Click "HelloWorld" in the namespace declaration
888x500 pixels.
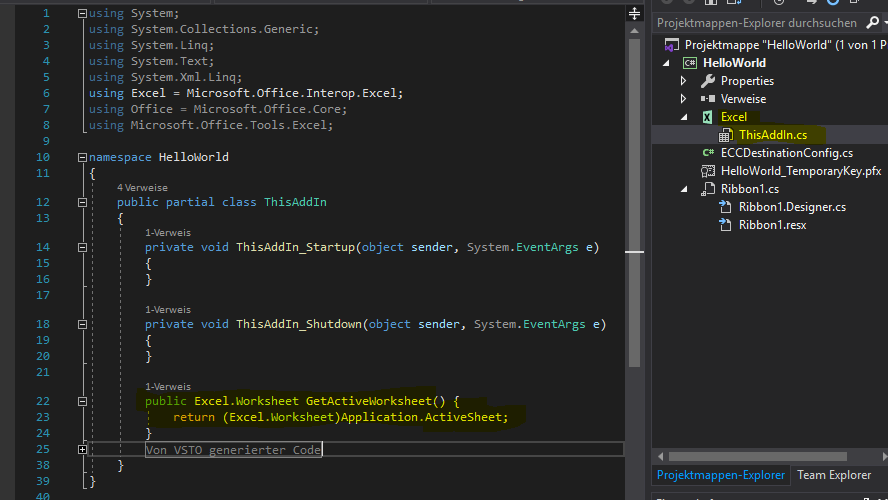tap(194, 157)
